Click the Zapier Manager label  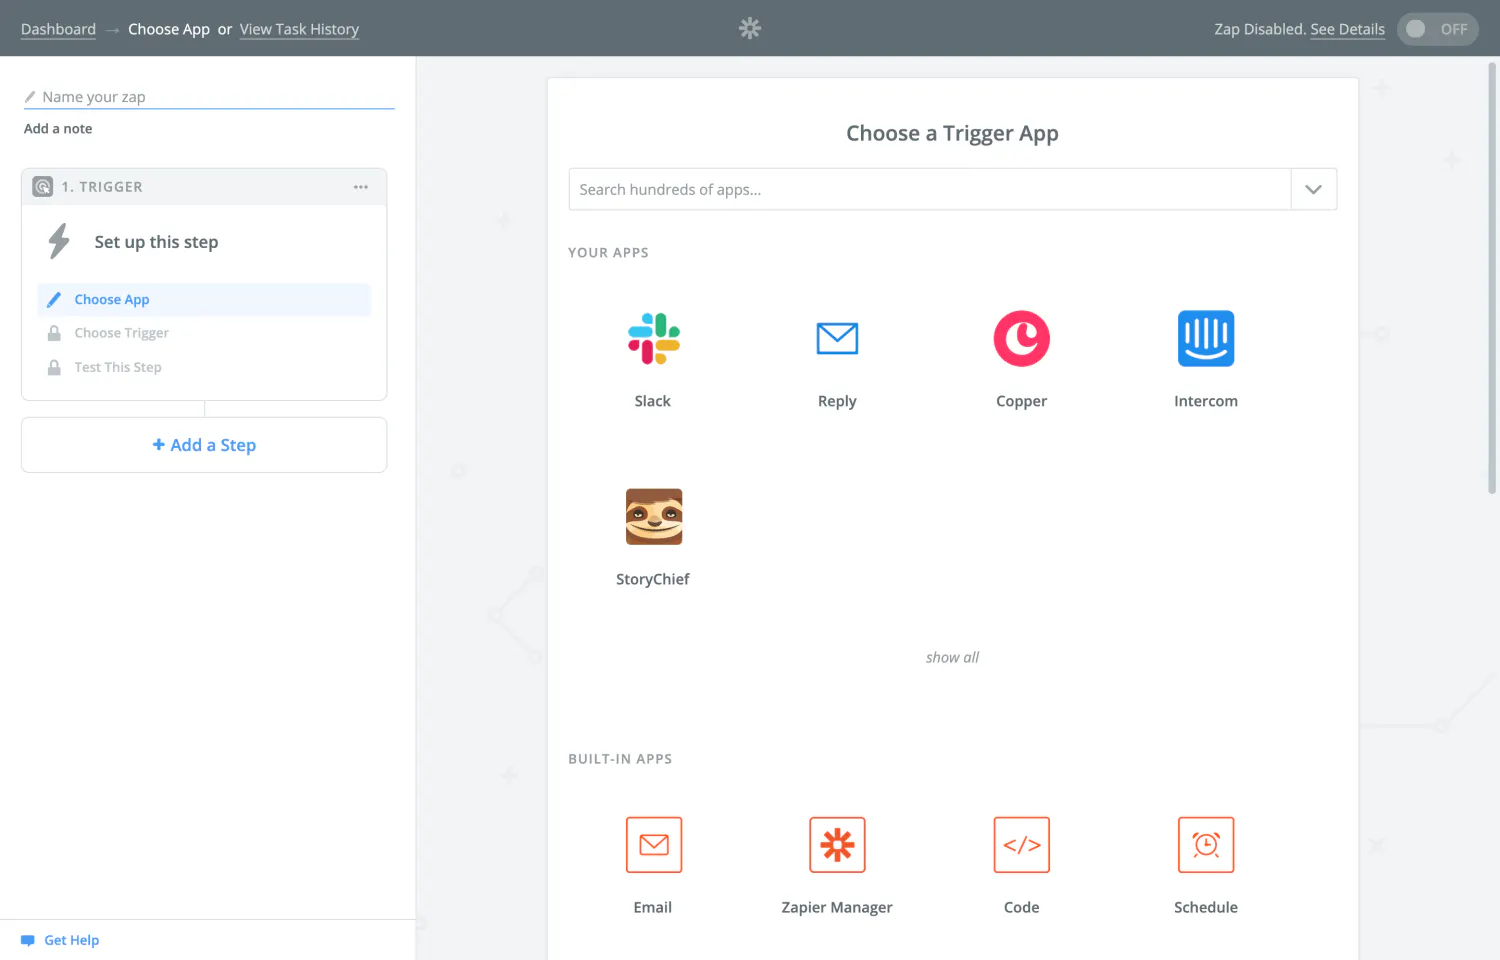click(x=837, y=907)
